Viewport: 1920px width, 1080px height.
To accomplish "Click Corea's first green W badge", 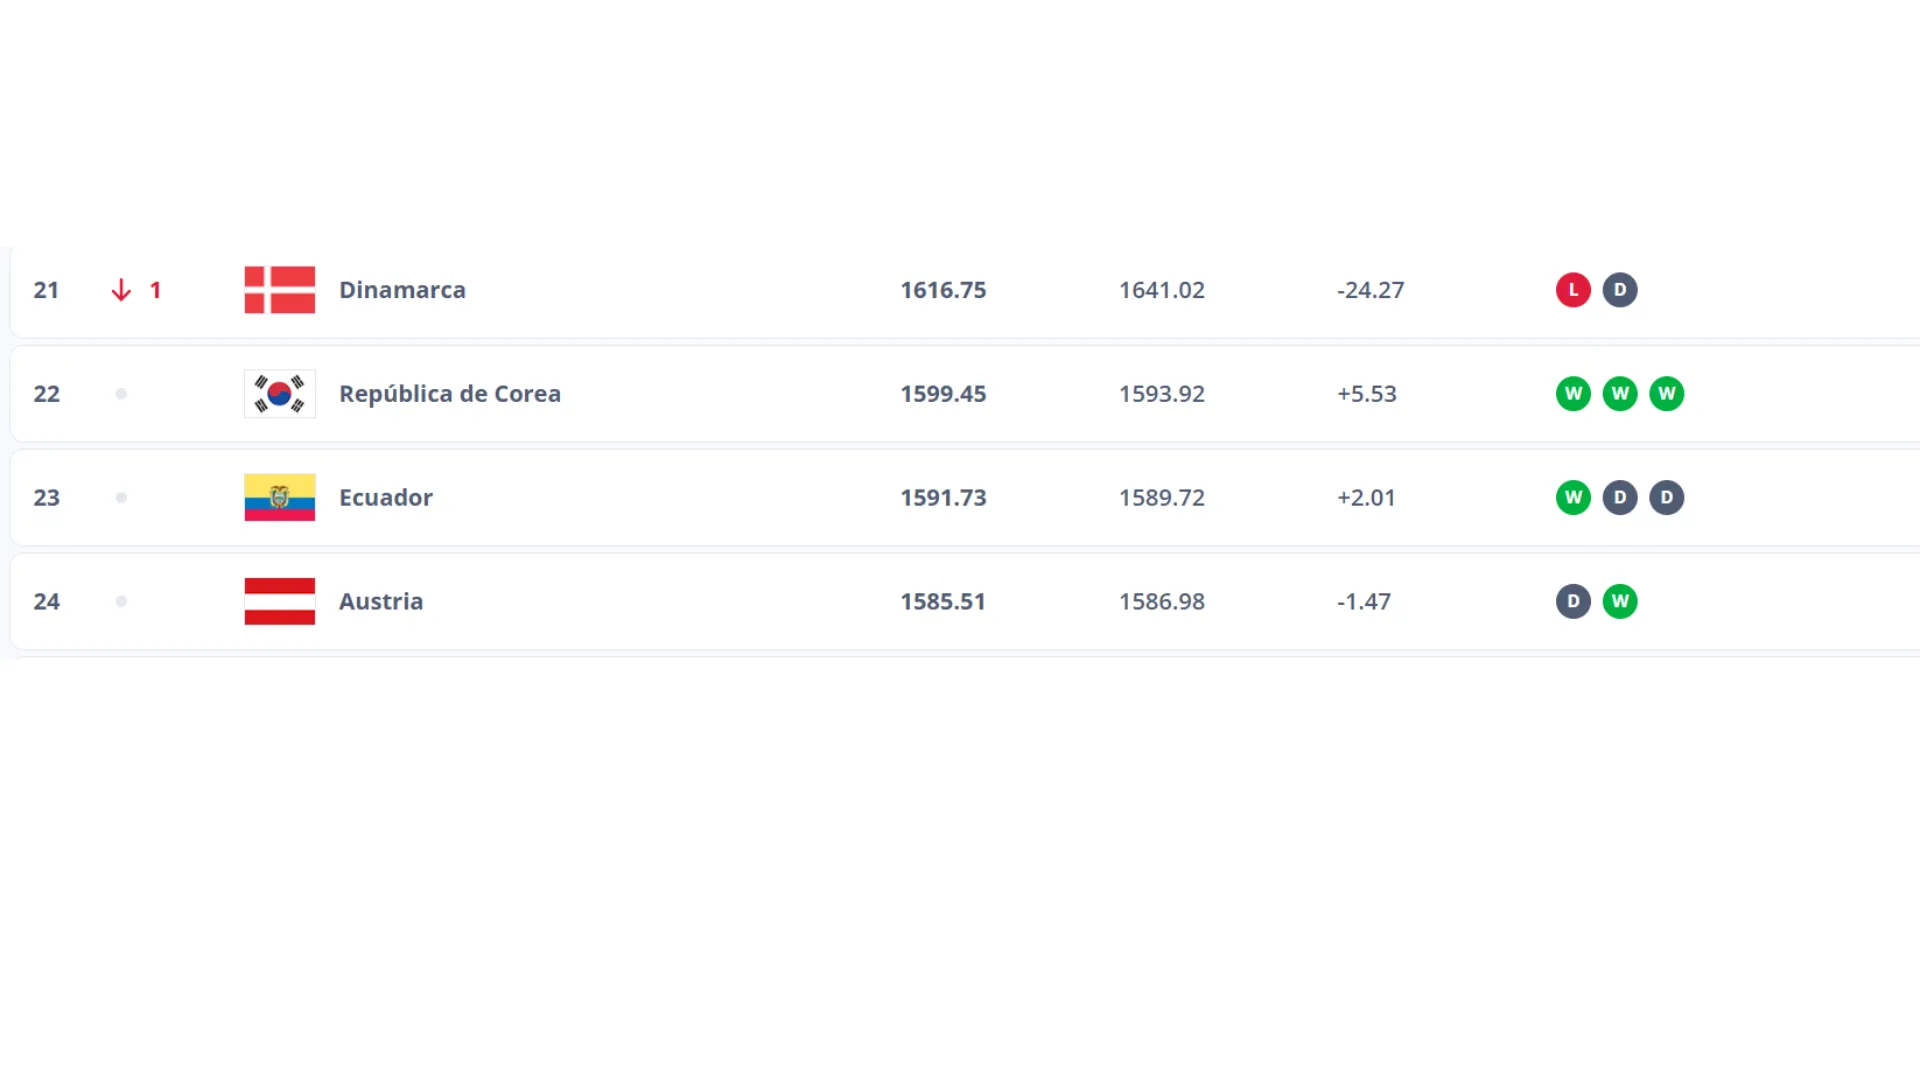I will 1573,394.
